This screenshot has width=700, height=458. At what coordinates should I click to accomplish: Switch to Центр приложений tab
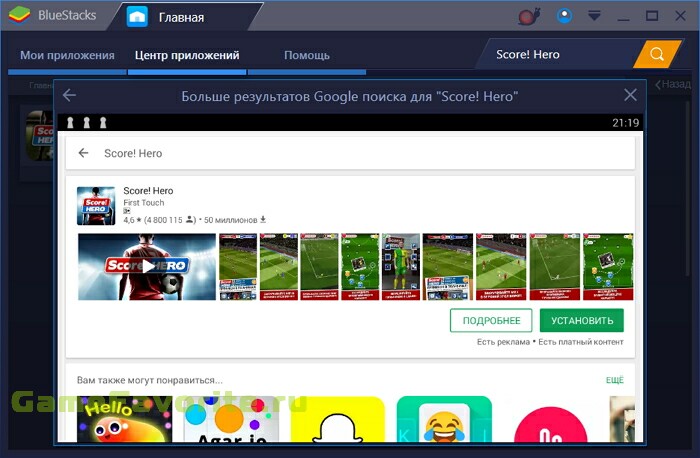pyautogui.click(x=187, y=55)
